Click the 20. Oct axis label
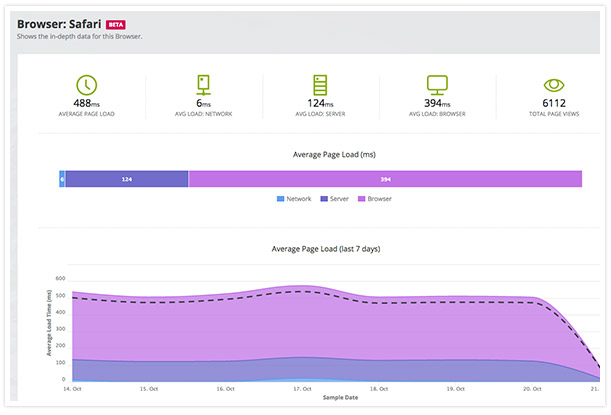 pyautogui.click(x=532, y=389)
